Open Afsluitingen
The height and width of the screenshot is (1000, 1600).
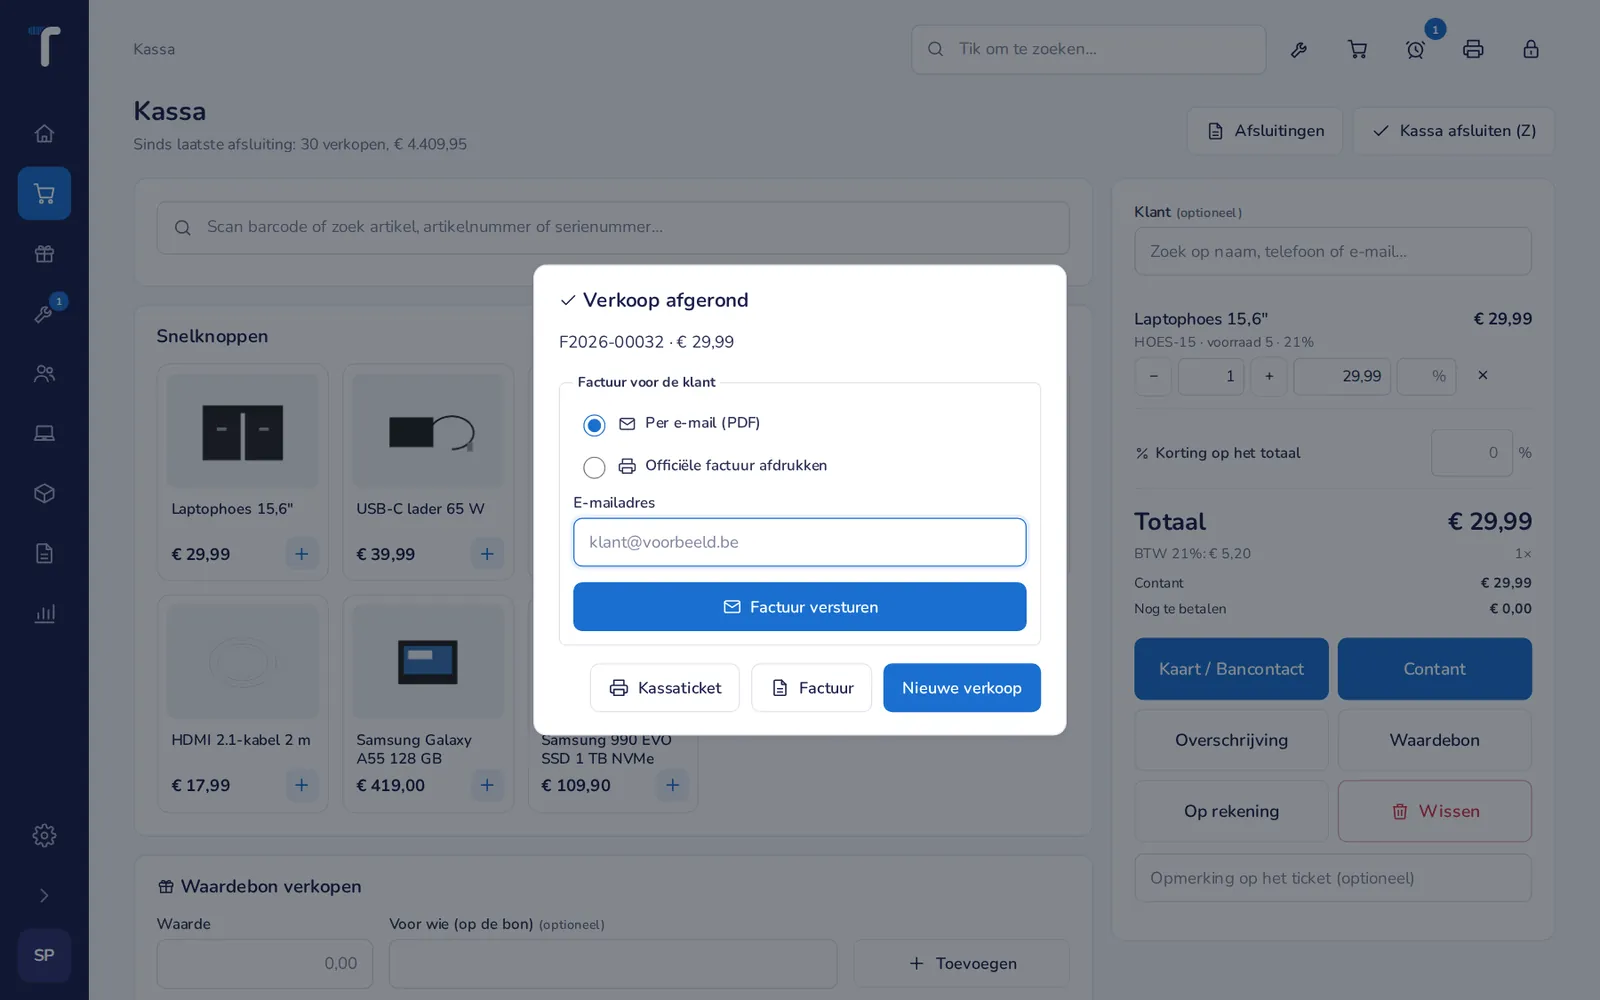(x=1265, y=131)
